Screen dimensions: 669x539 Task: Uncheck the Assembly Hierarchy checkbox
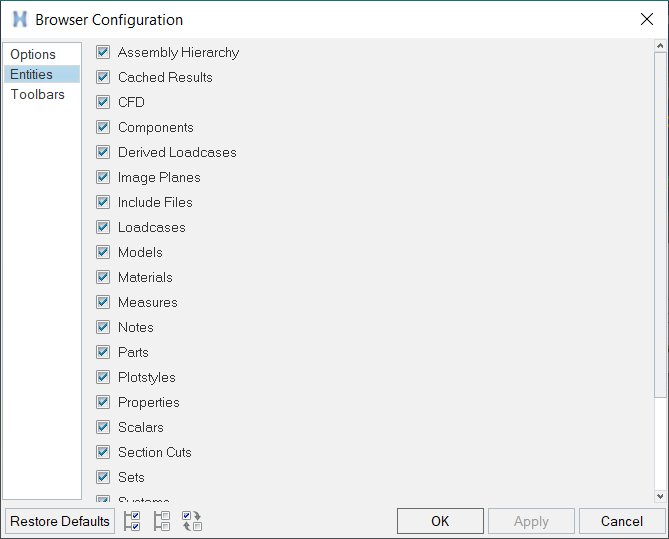103,52
